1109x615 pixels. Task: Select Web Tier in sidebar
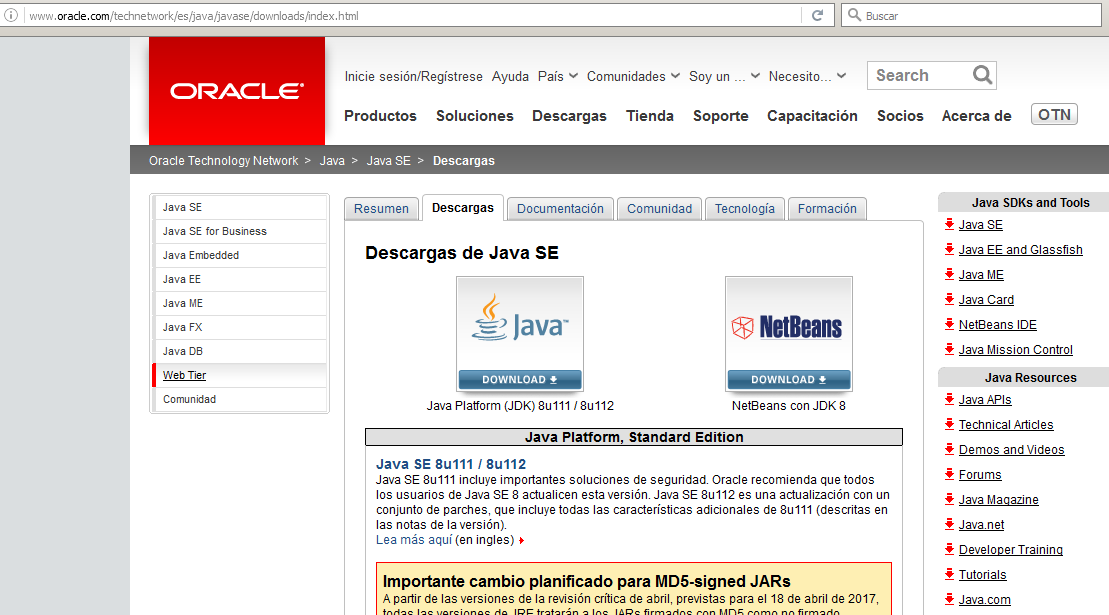(x=240, y=375)
